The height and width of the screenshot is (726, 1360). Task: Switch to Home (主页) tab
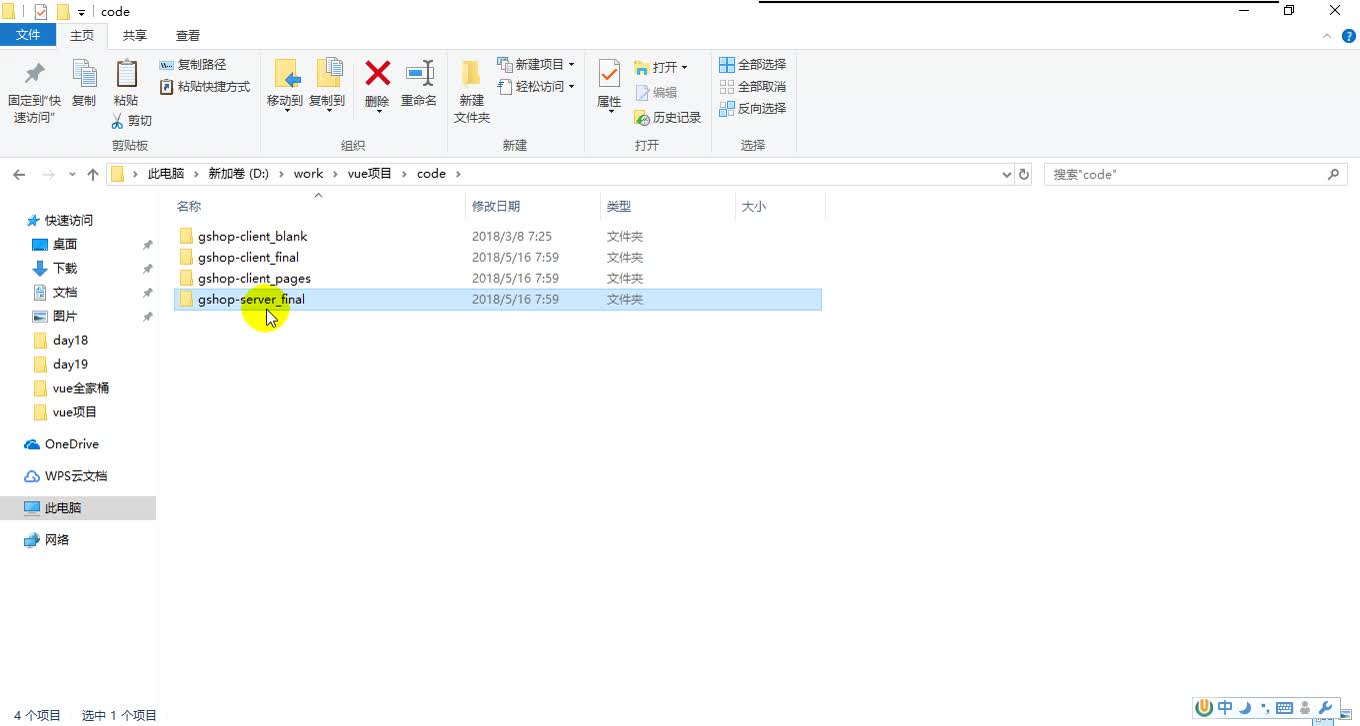pyautogui.click(x=82, y=35)
